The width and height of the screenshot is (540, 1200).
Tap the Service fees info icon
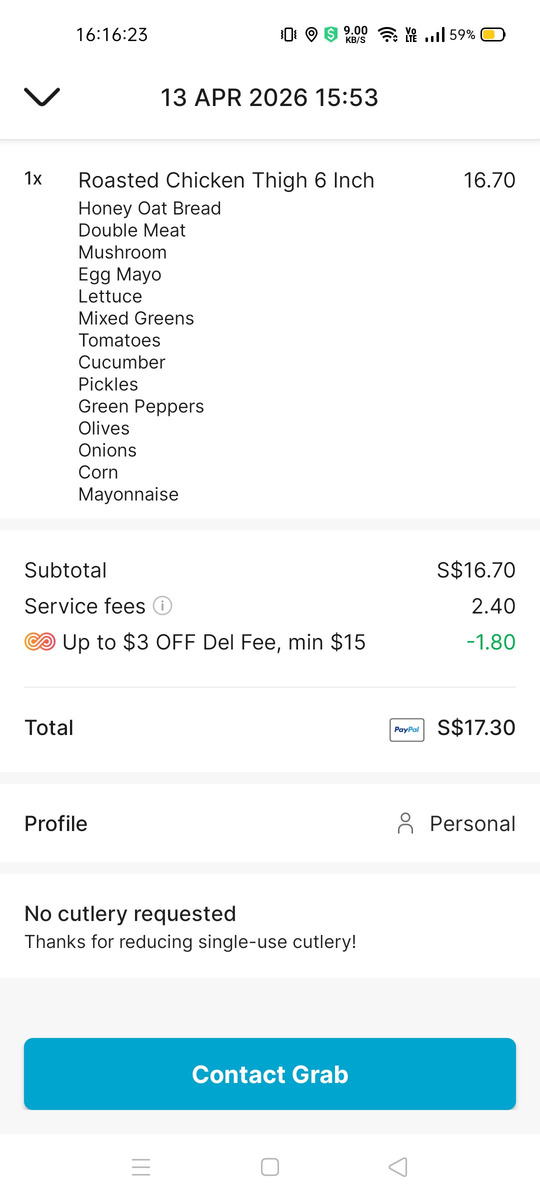[x=163, y=606]
